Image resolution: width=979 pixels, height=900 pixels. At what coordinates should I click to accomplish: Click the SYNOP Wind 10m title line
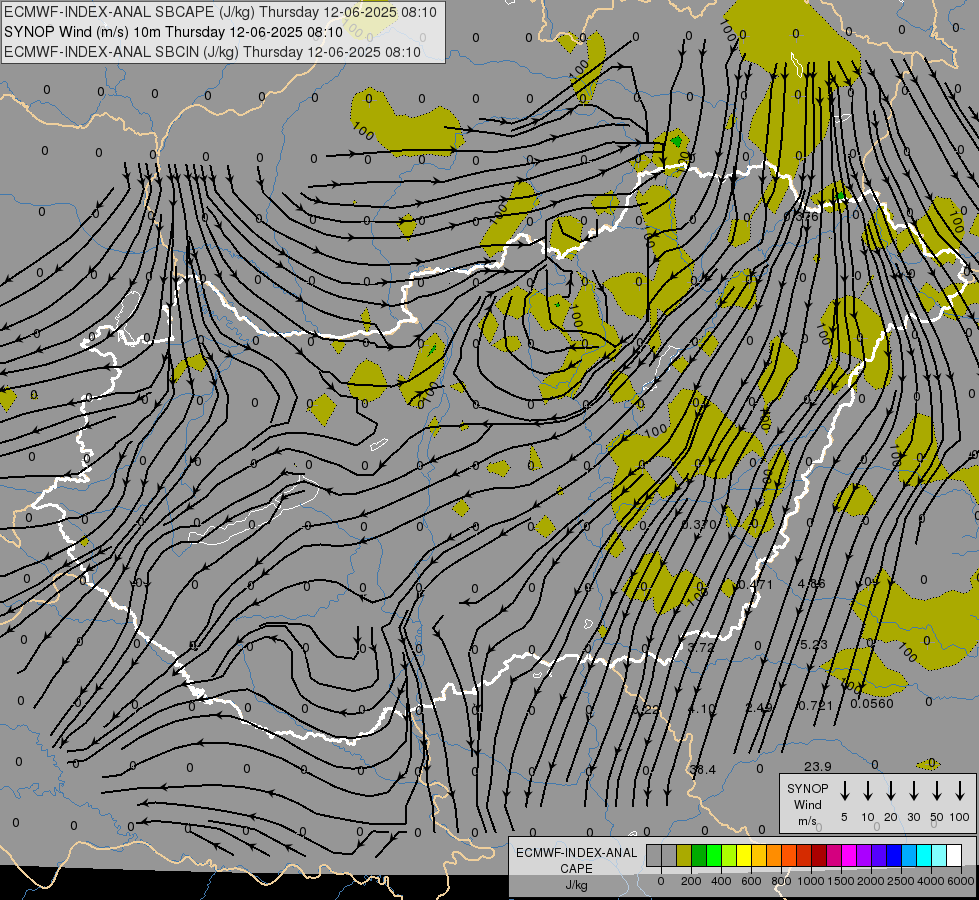[x=173, y=32]
